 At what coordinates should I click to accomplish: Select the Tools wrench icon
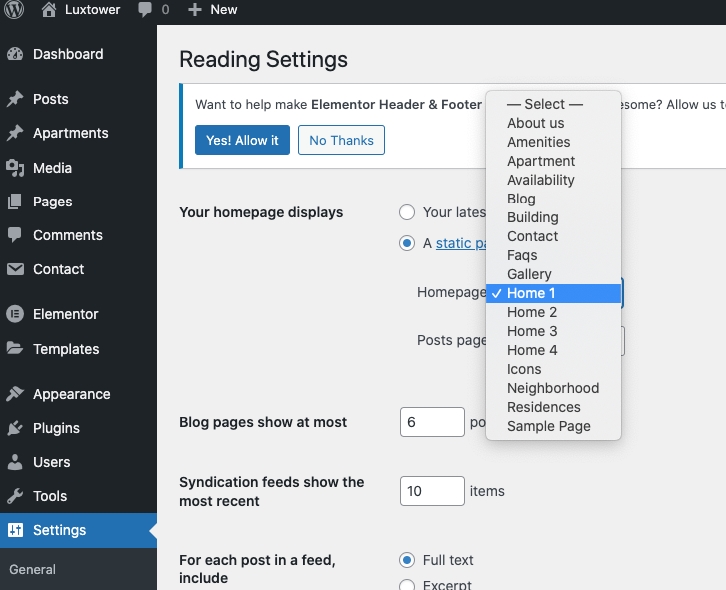click(15, 496)
